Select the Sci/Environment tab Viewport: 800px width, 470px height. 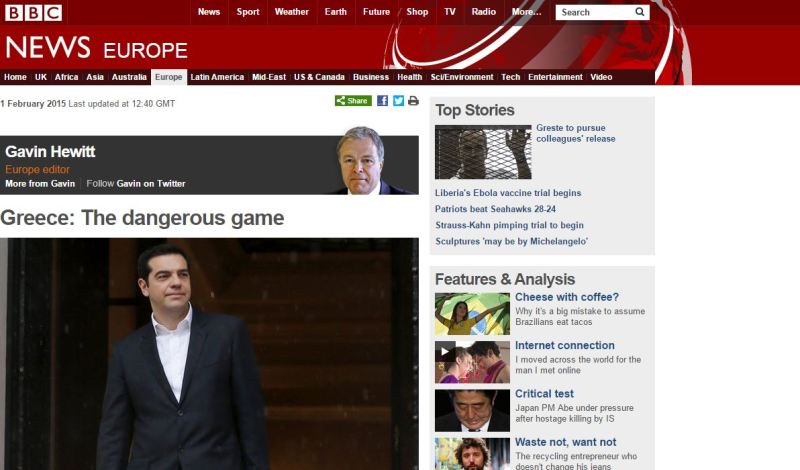[x=462, y=77]
